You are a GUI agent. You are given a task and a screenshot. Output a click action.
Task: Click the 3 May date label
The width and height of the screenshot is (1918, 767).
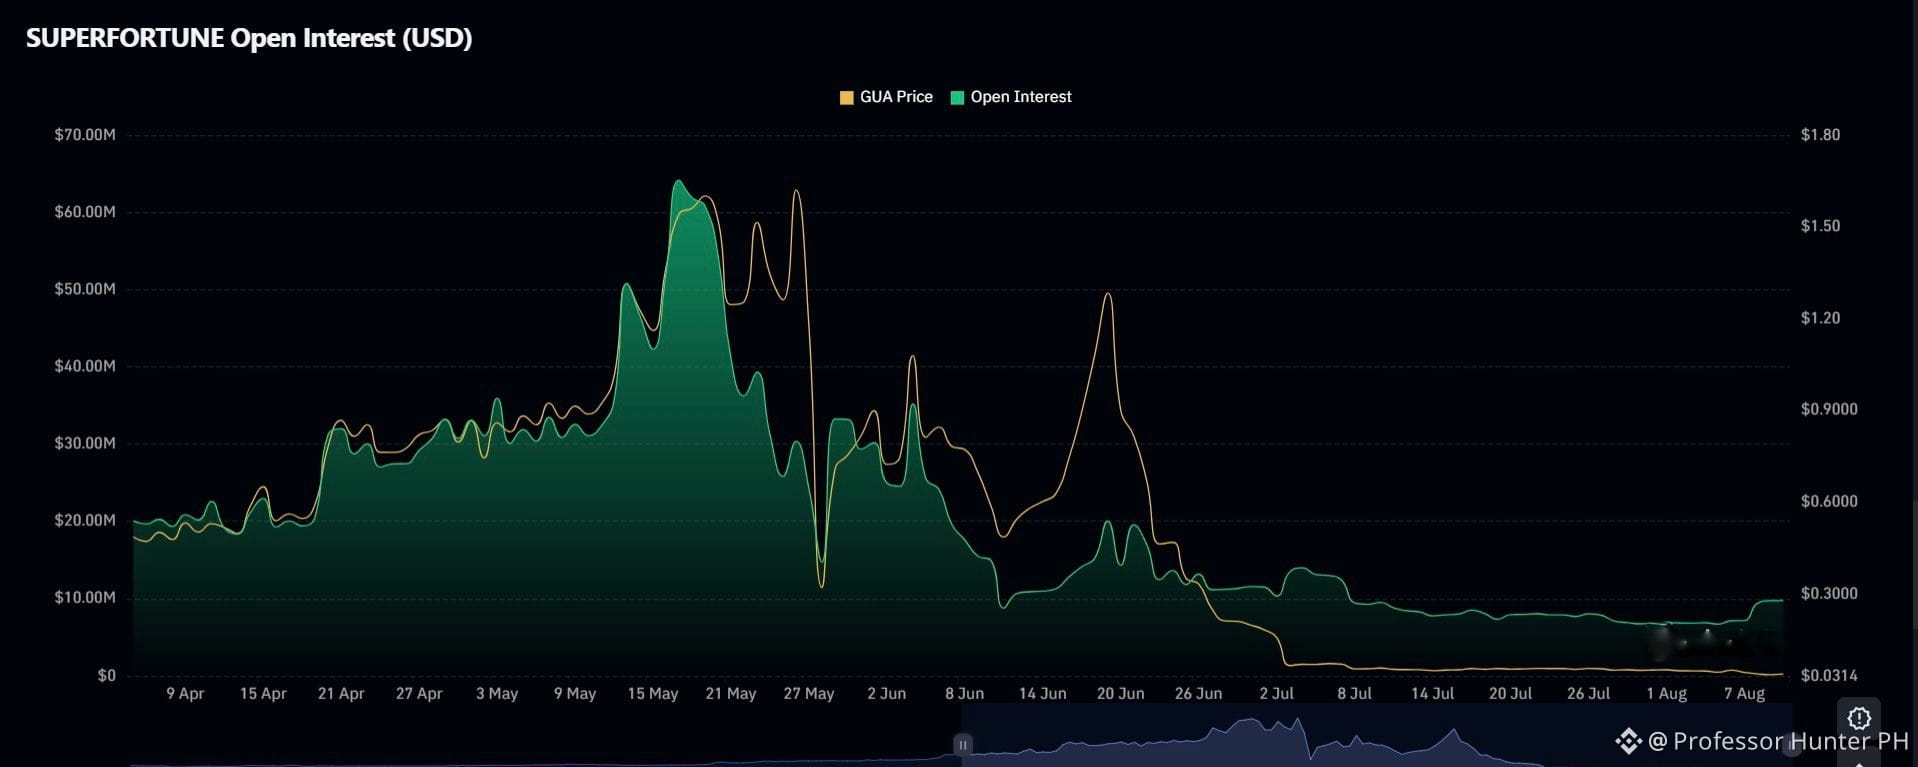click(497, 693)
